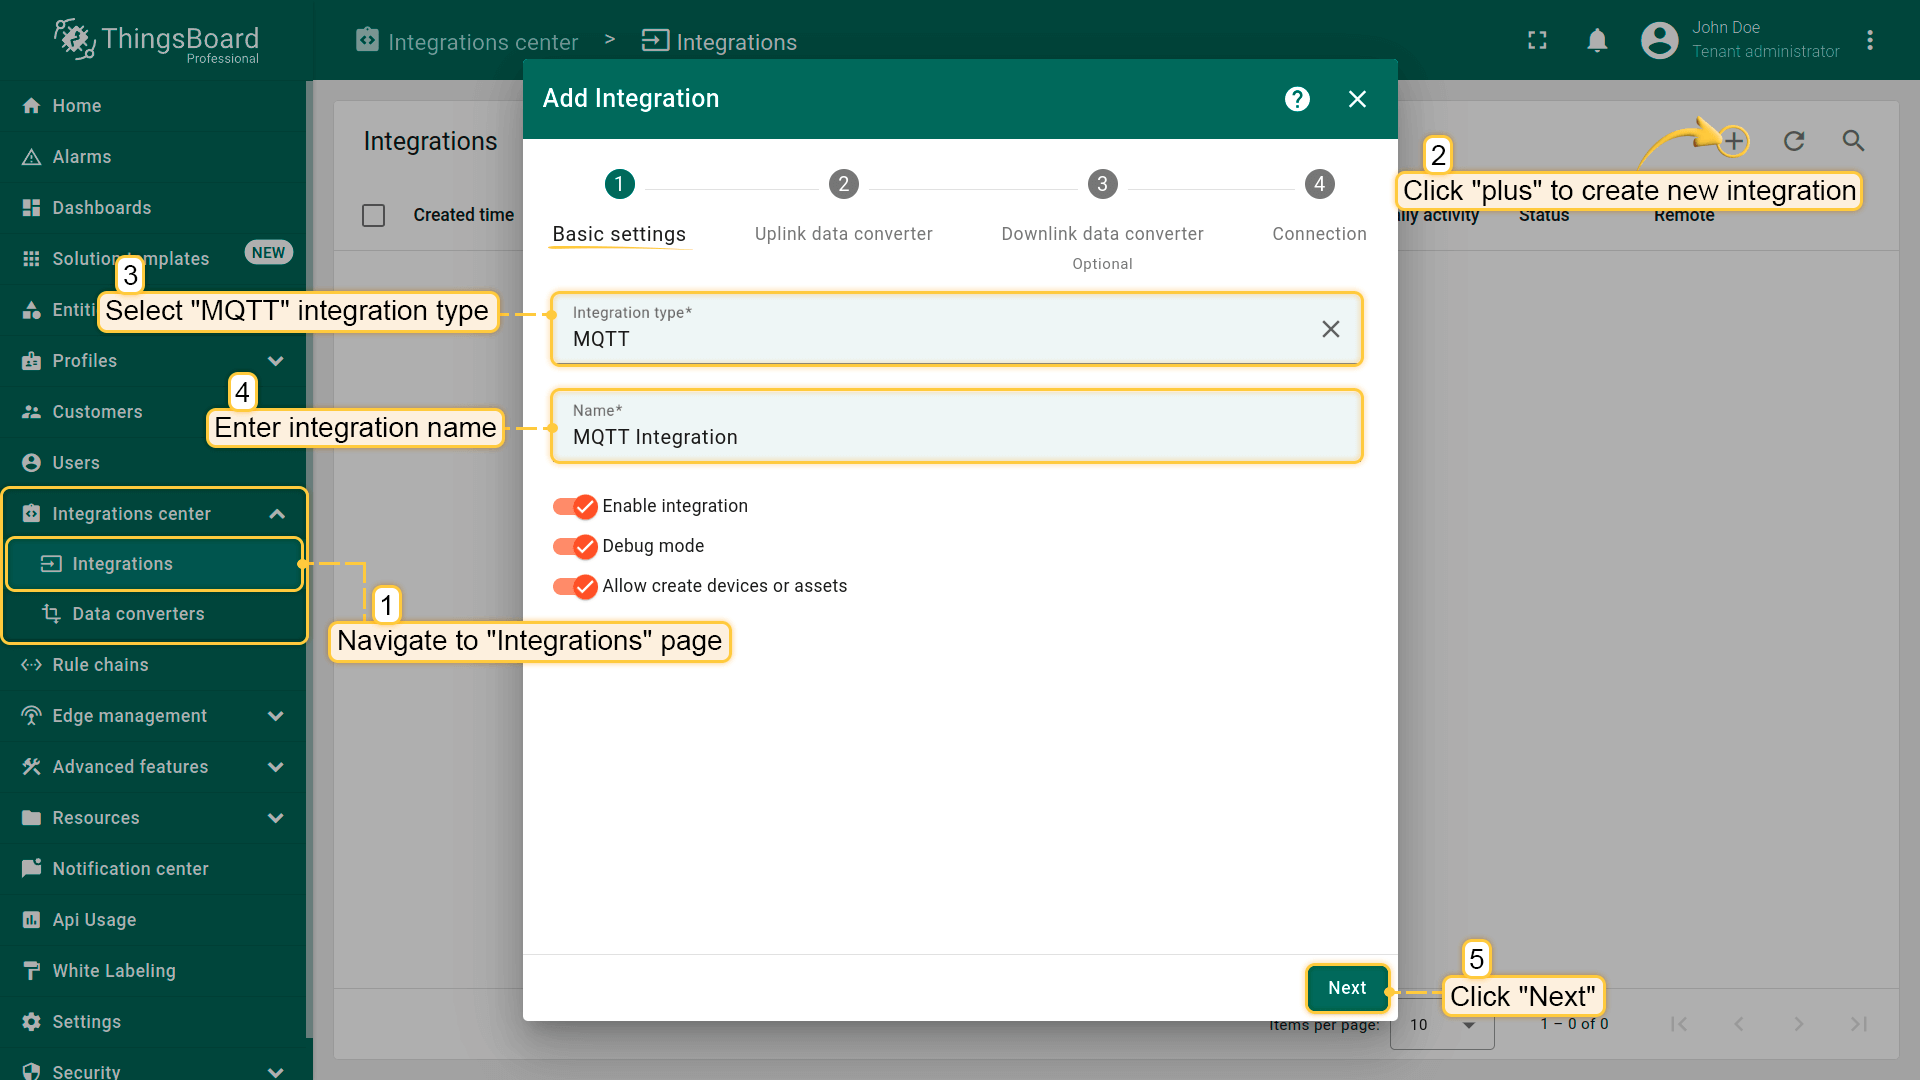The width and height of the screenshot is (1920, 1080).
Task: Open the items per page dropdown
Action: click(1440, 1025)
